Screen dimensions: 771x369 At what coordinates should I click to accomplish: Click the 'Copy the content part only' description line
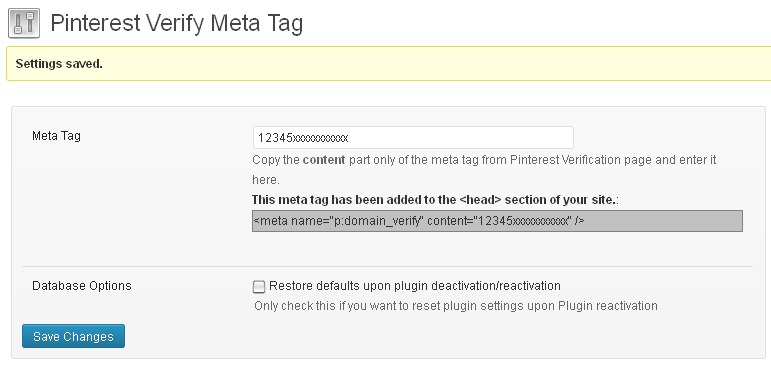[x=484, y=160]
